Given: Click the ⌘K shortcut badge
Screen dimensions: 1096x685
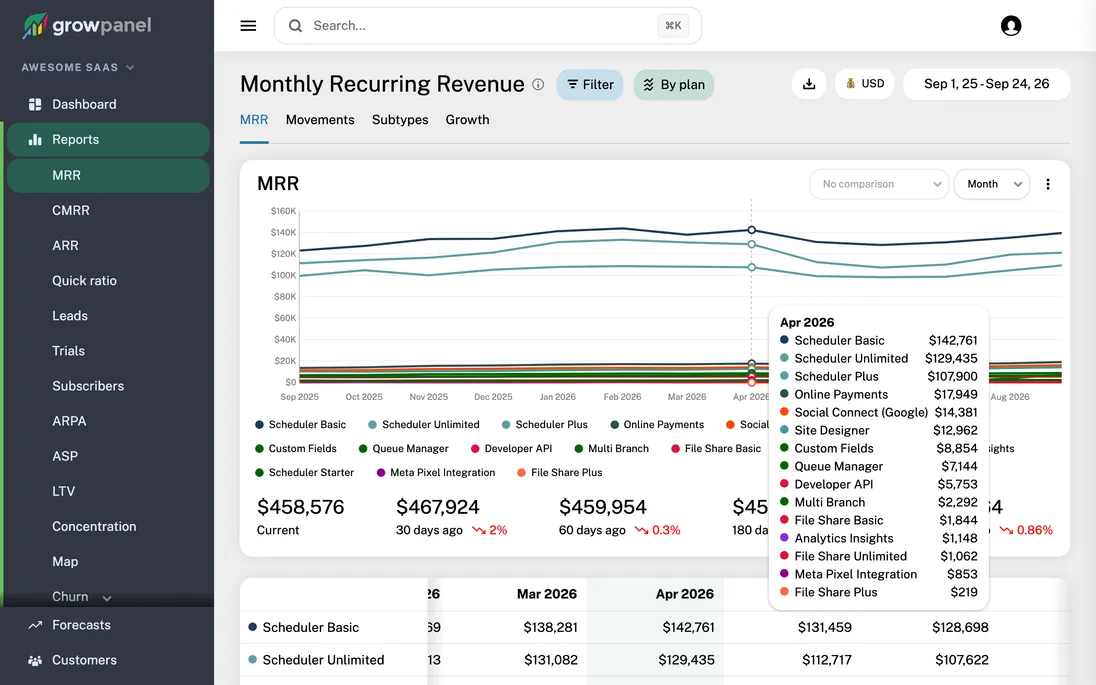Looking at the screenshot, I should [x=673, y=26].
